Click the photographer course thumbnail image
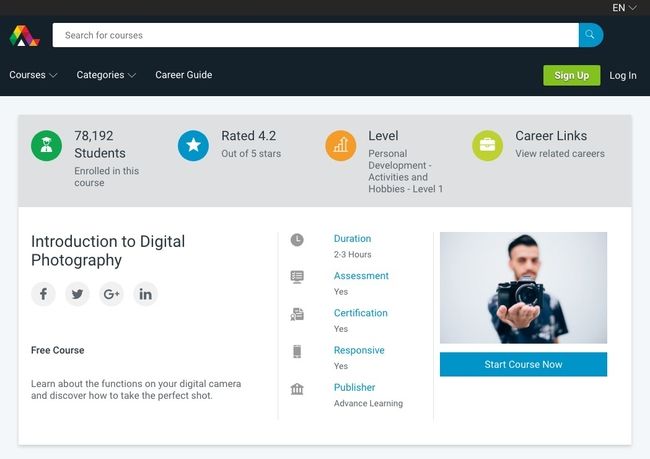The width and height of the screenshot is (650, 459). coord(523,288)
